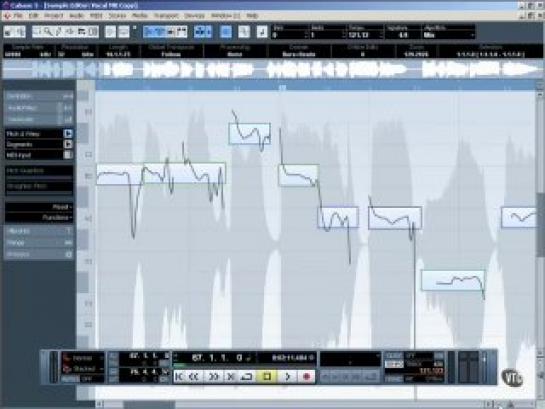
Task: Open the Functions dropdown in inspector
Action: coord(39,218)
